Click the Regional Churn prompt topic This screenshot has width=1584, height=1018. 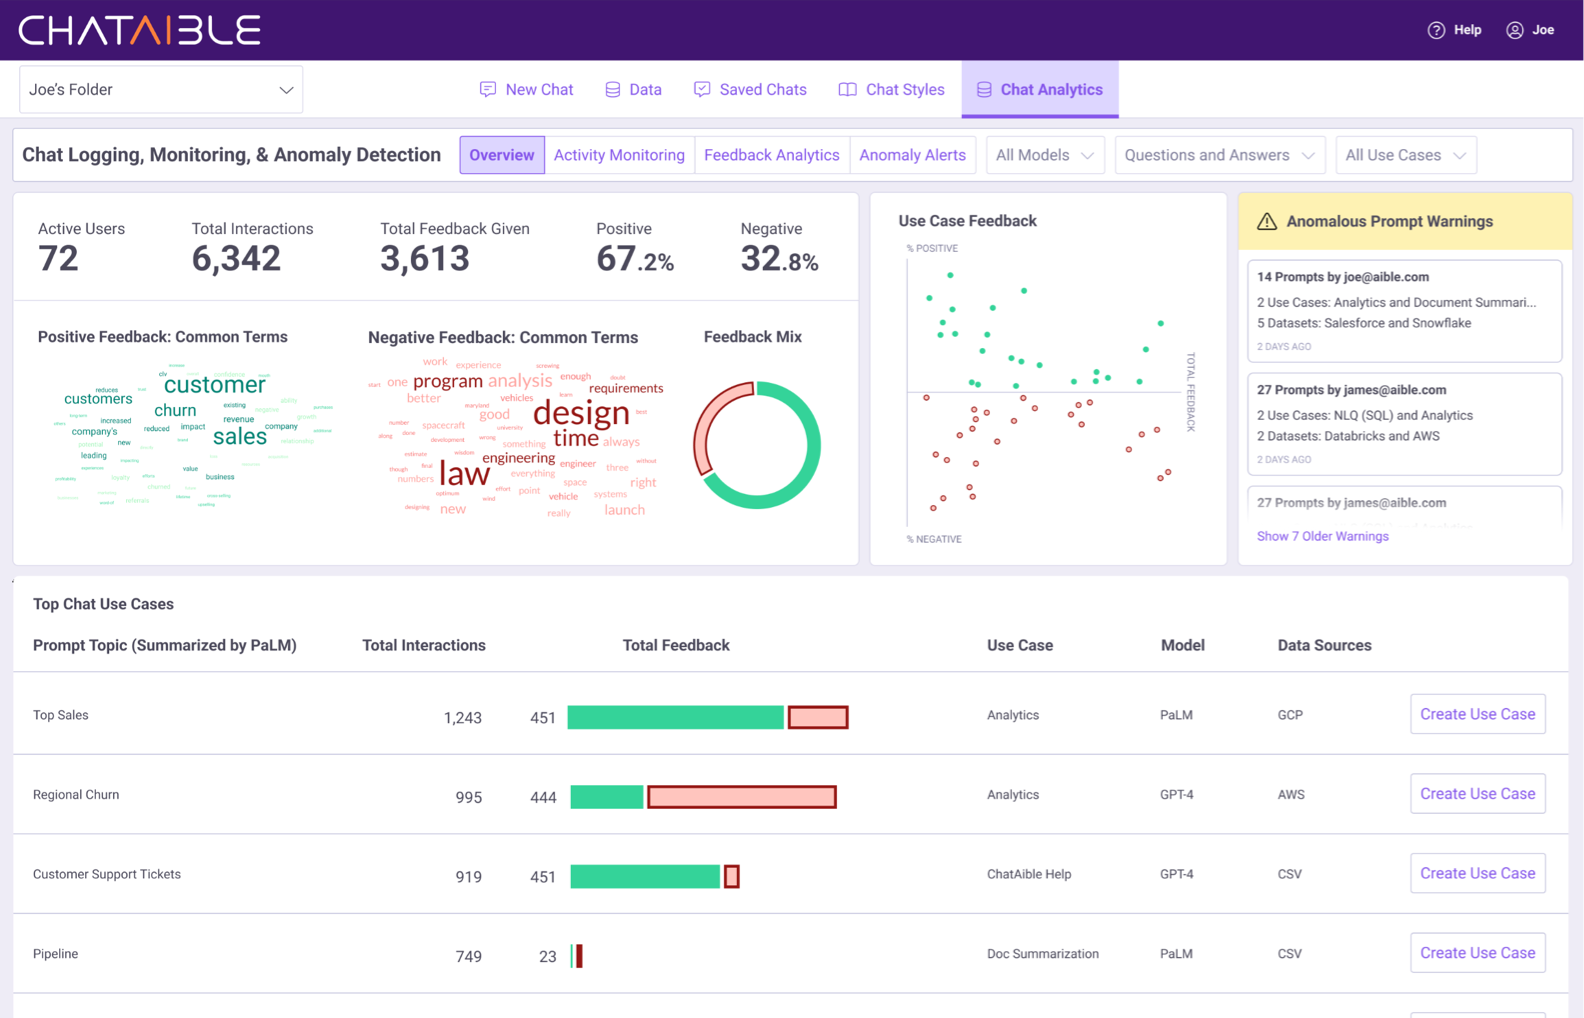coord(76,795)
